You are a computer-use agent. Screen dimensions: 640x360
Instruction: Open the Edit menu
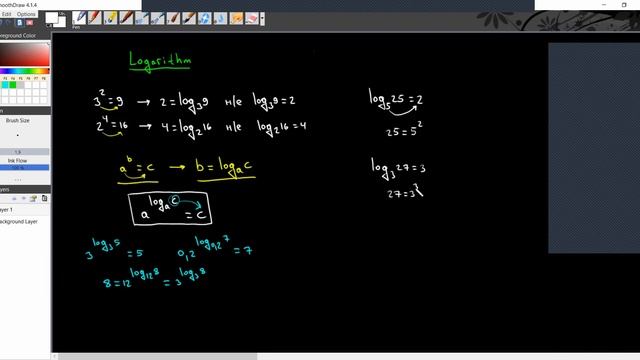pyautogui.click(x=7, y=14)
